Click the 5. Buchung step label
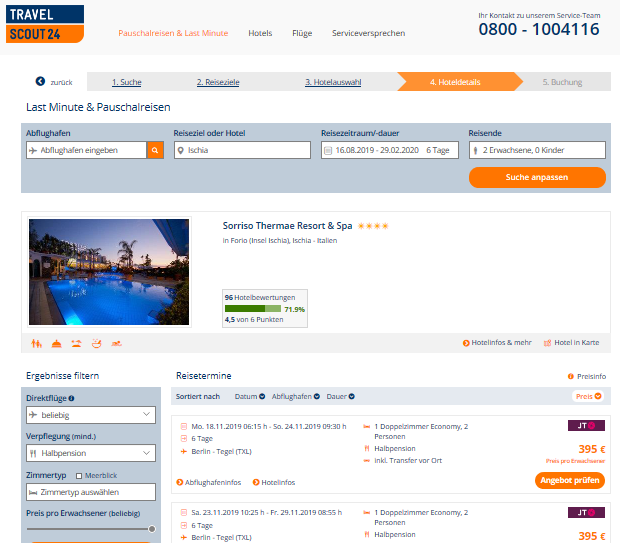Viewport: 620px width, 543px height. [562, 82]
